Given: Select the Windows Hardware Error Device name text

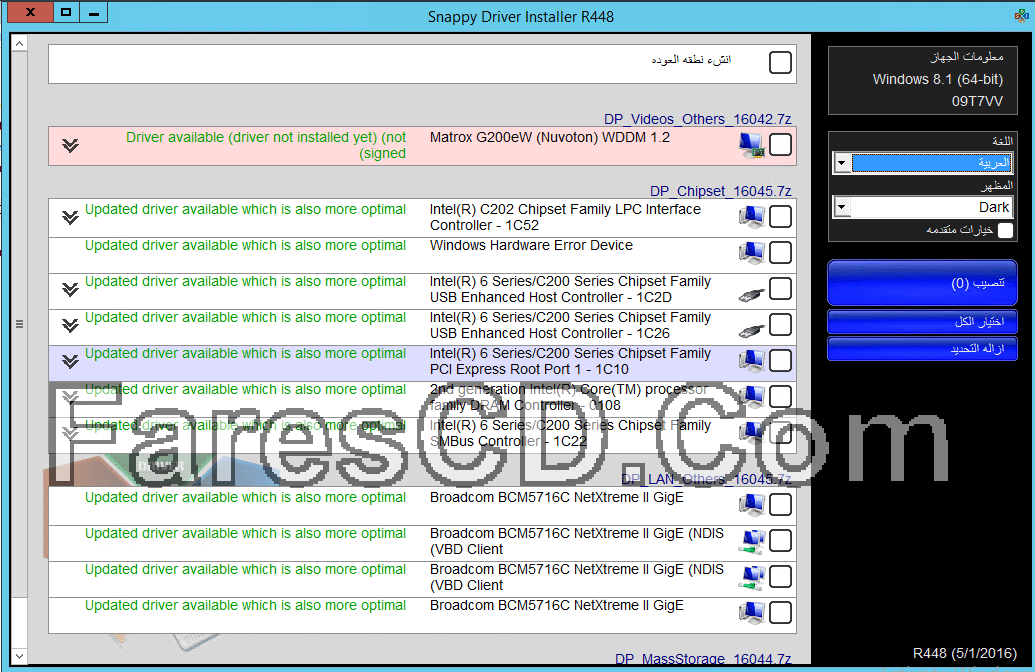Looking at the screenshot, I should point(531,246).
